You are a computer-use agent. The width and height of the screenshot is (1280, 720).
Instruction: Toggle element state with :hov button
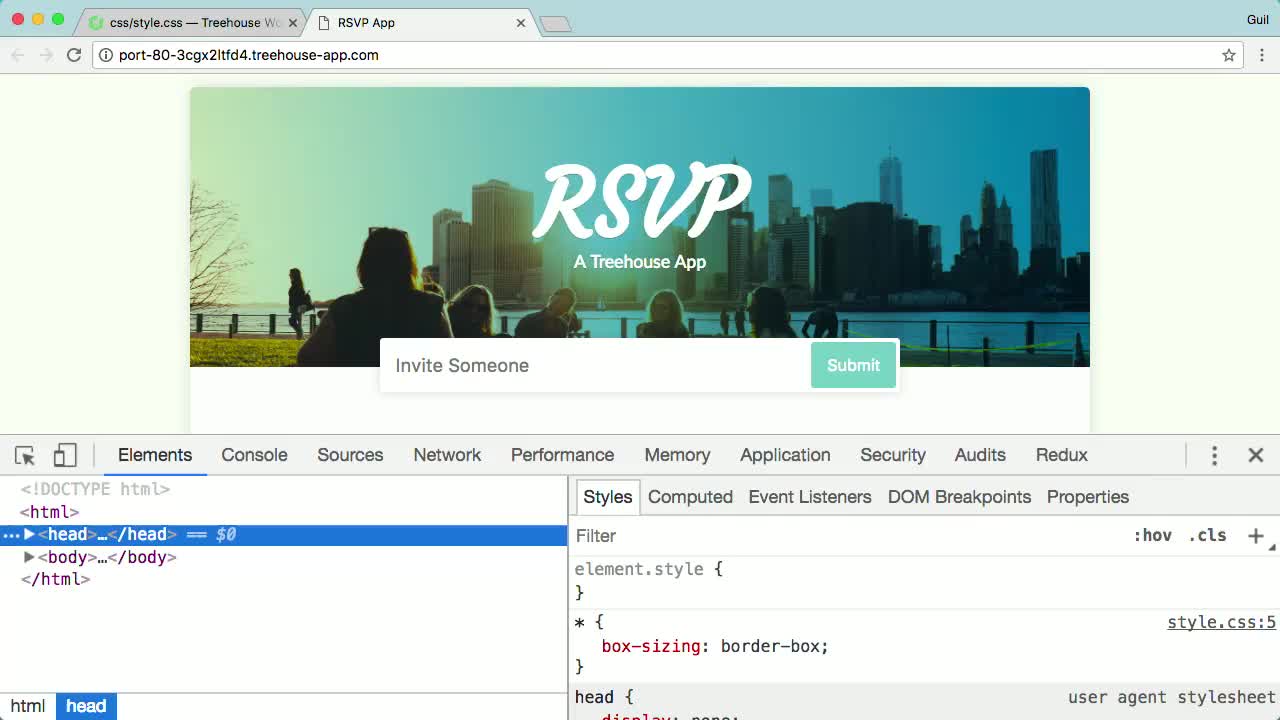click(1154, 536)
